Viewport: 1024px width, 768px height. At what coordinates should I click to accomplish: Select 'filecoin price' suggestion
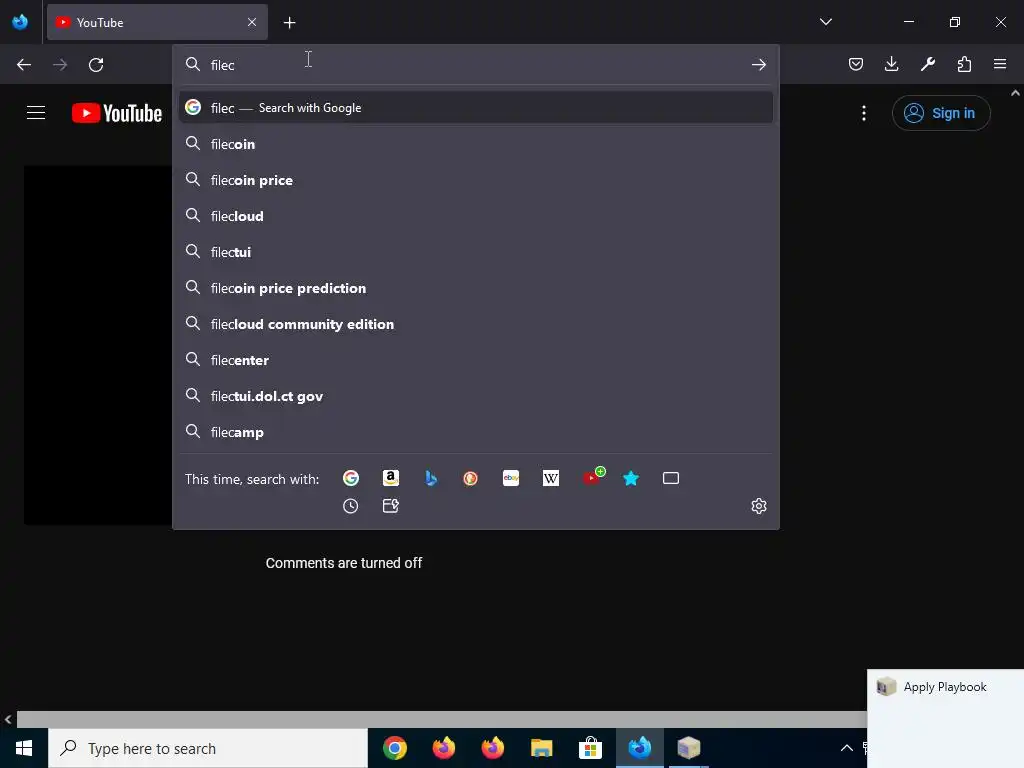click(475, 180)
